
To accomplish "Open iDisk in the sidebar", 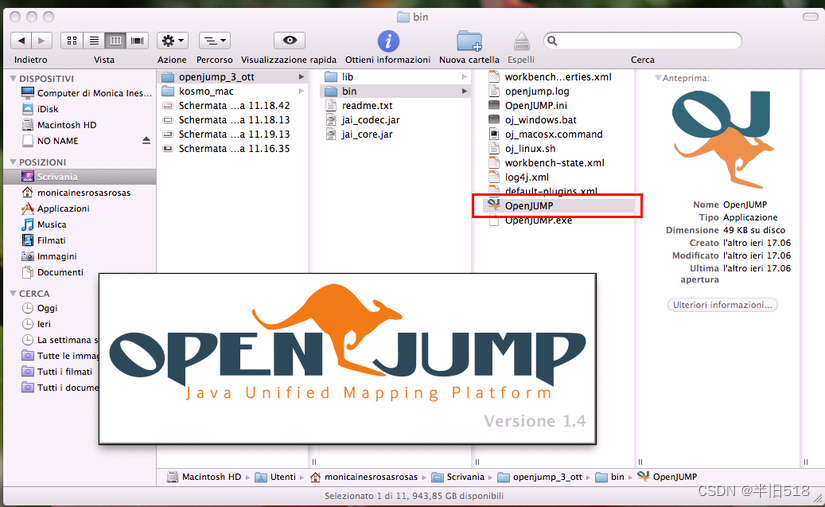I will [x=40, y=109].
